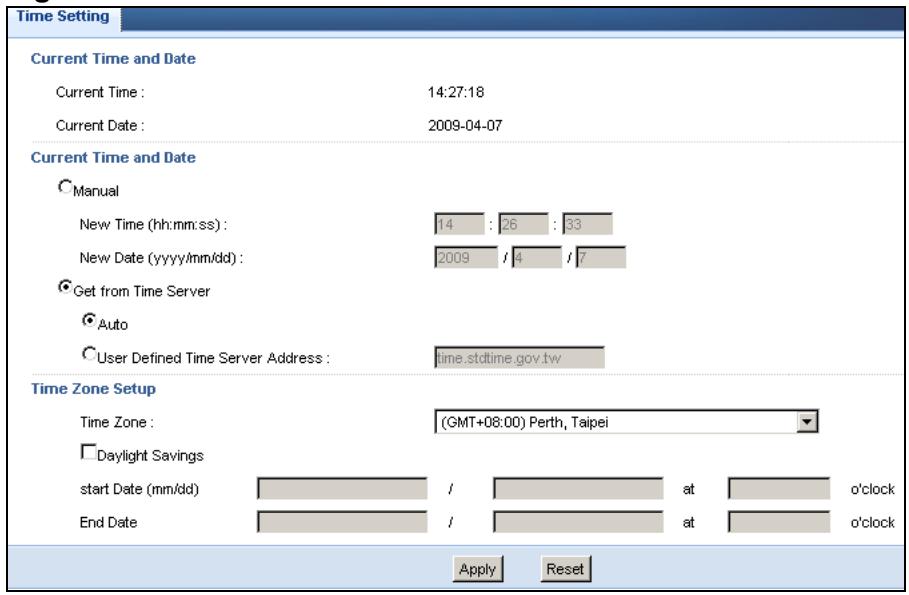The width and height of the screenshot is (909, 595).
Task: Select the Manual radio button
Action: click(x=65, y=187)
